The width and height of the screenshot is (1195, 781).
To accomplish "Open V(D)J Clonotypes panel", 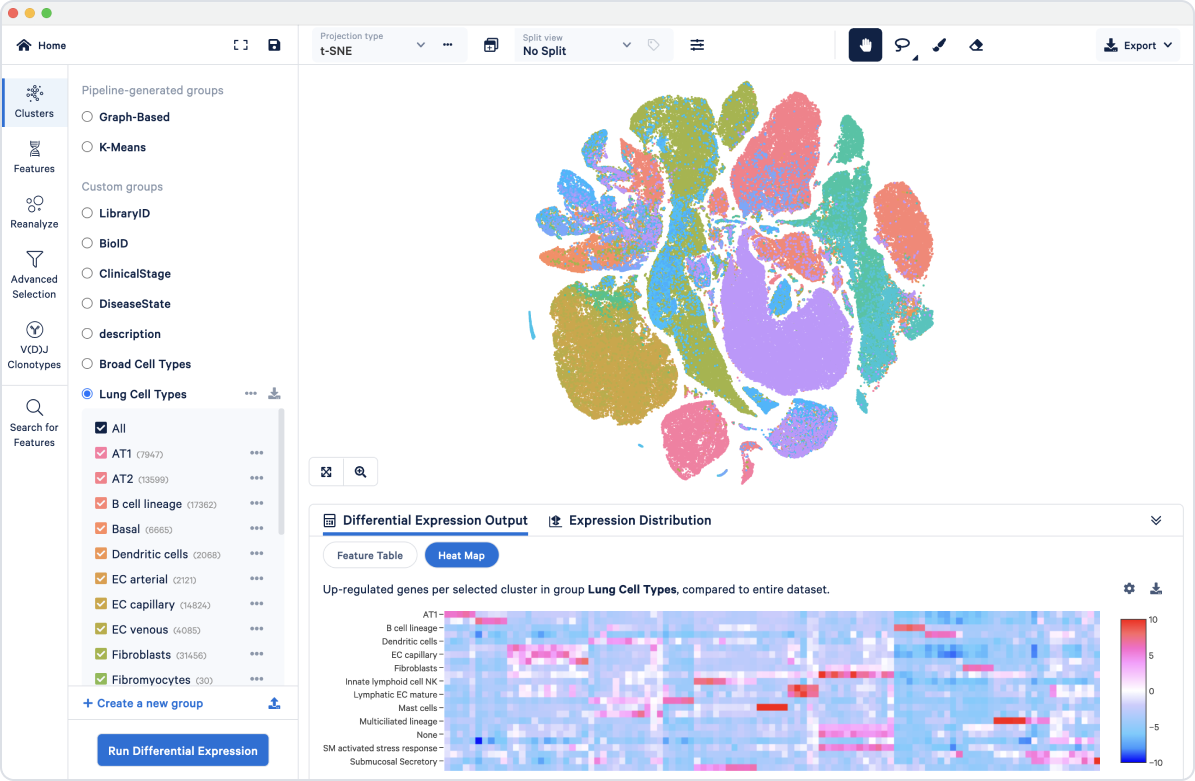I will pos(34,345).
